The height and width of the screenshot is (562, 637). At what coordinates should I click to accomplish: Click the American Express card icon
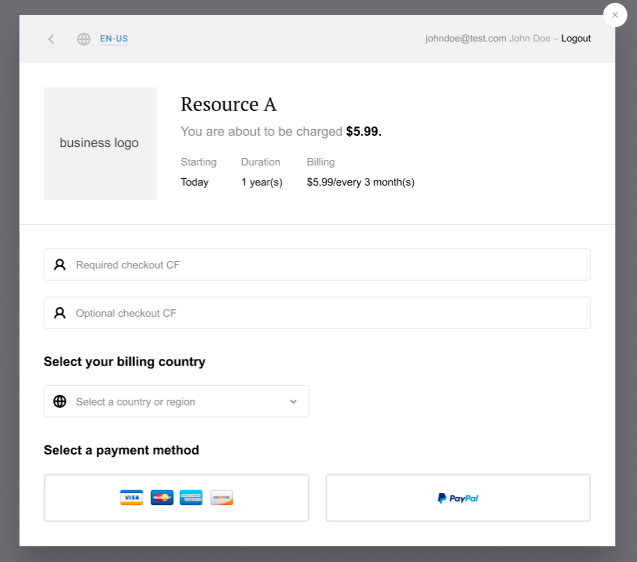pyautogui.click(x=191, y=497)
